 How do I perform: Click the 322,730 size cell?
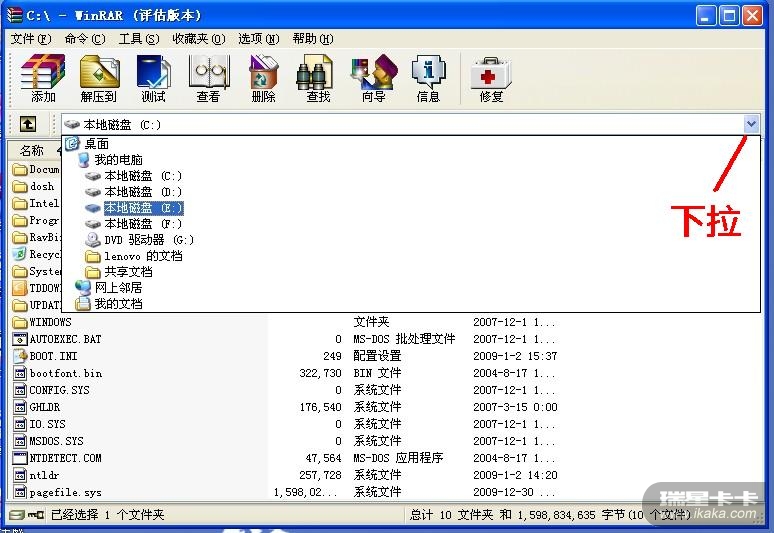(320, 373)
